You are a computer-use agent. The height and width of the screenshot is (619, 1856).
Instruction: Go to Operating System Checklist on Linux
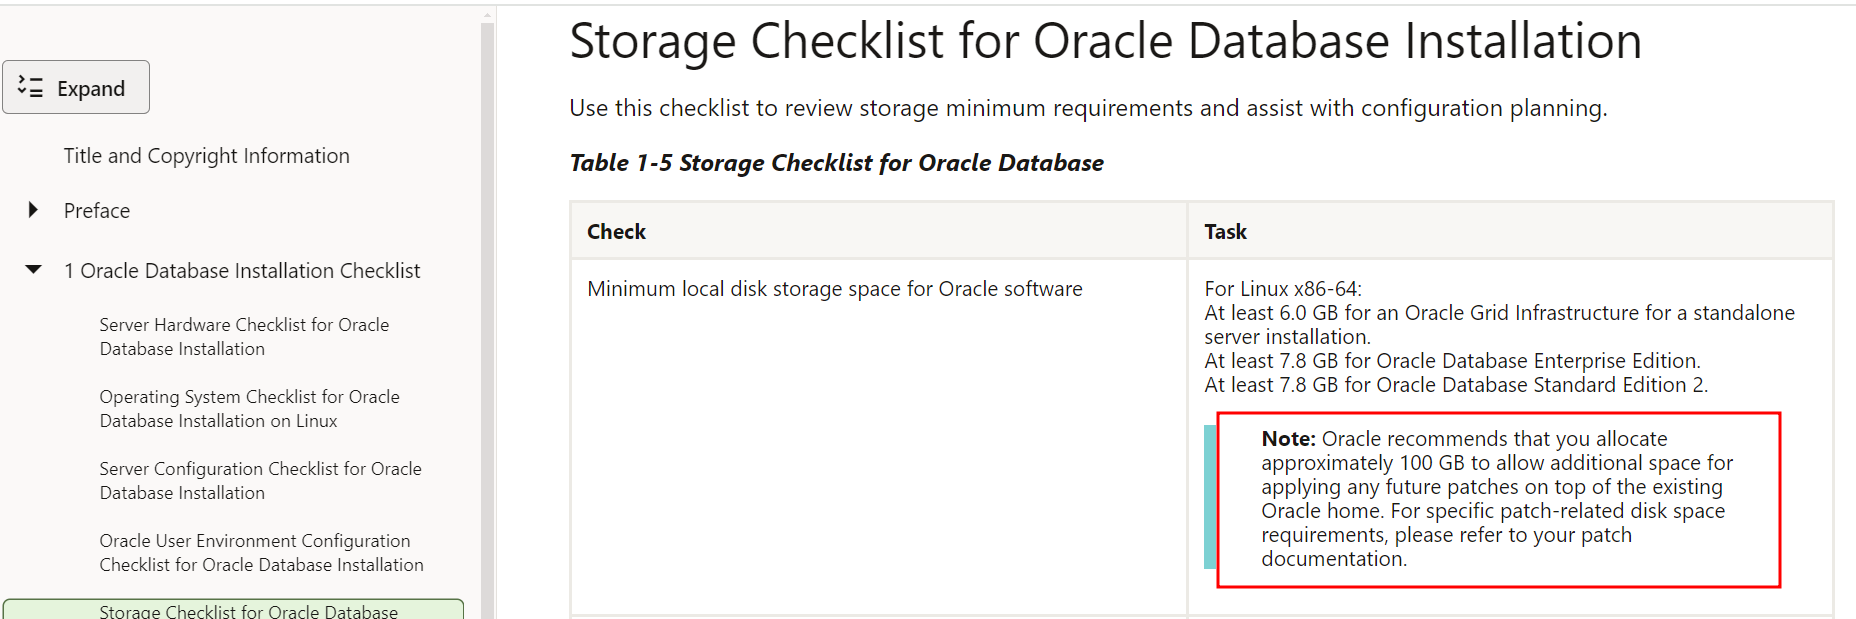[x=249, y=409]
